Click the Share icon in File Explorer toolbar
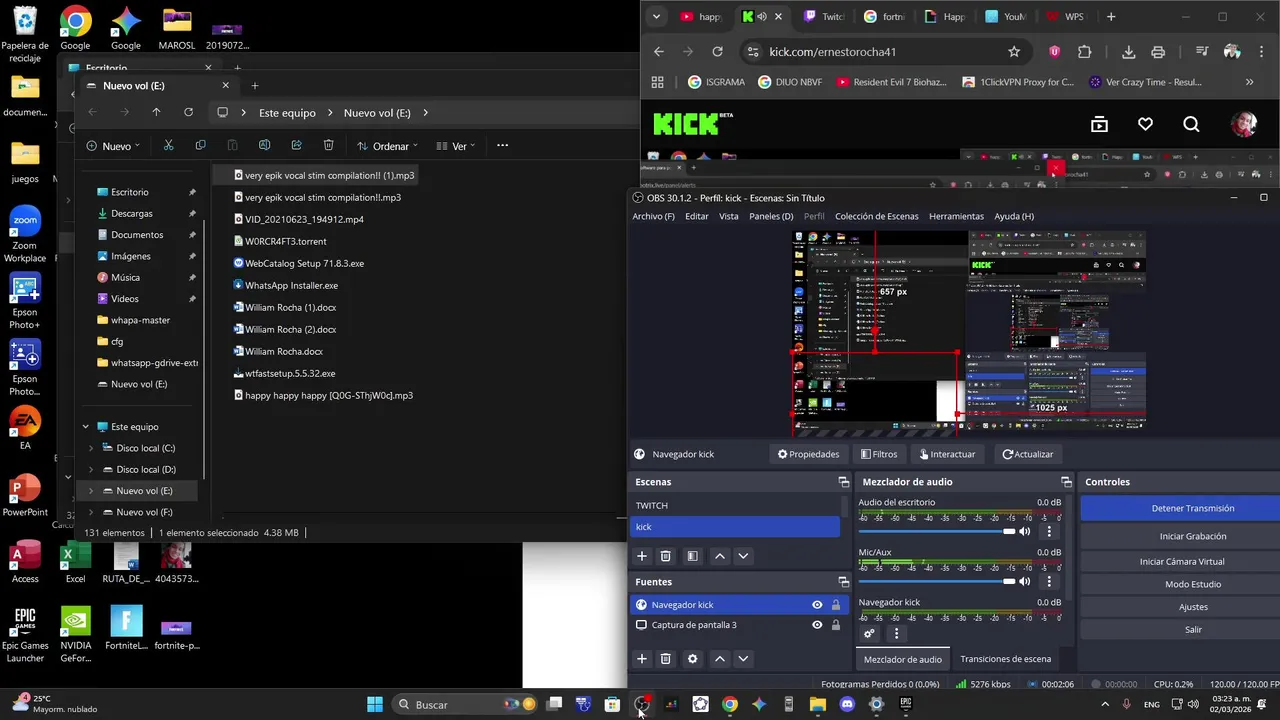Viewport: 1280px width, 720px height. point(296,145)
